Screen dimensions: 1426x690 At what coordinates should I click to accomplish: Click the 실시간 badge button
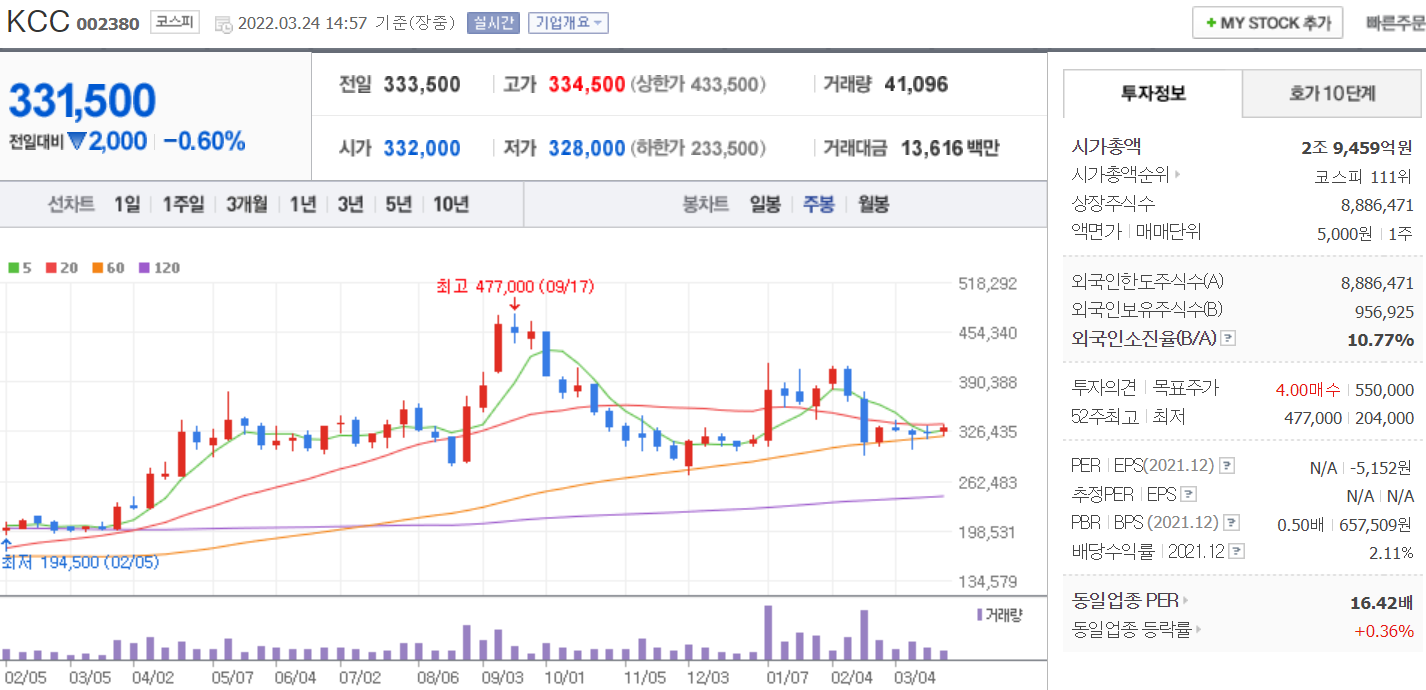(x=493, y=23)
